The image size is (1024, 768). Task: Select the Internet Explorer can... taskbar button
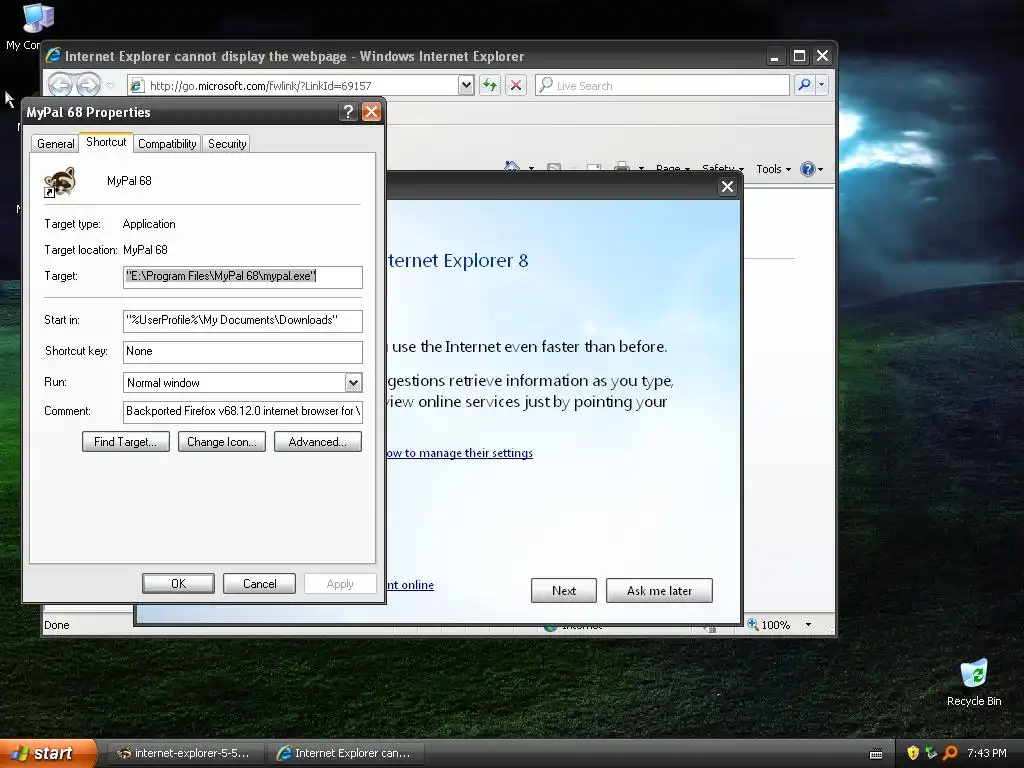click(346, 754)
